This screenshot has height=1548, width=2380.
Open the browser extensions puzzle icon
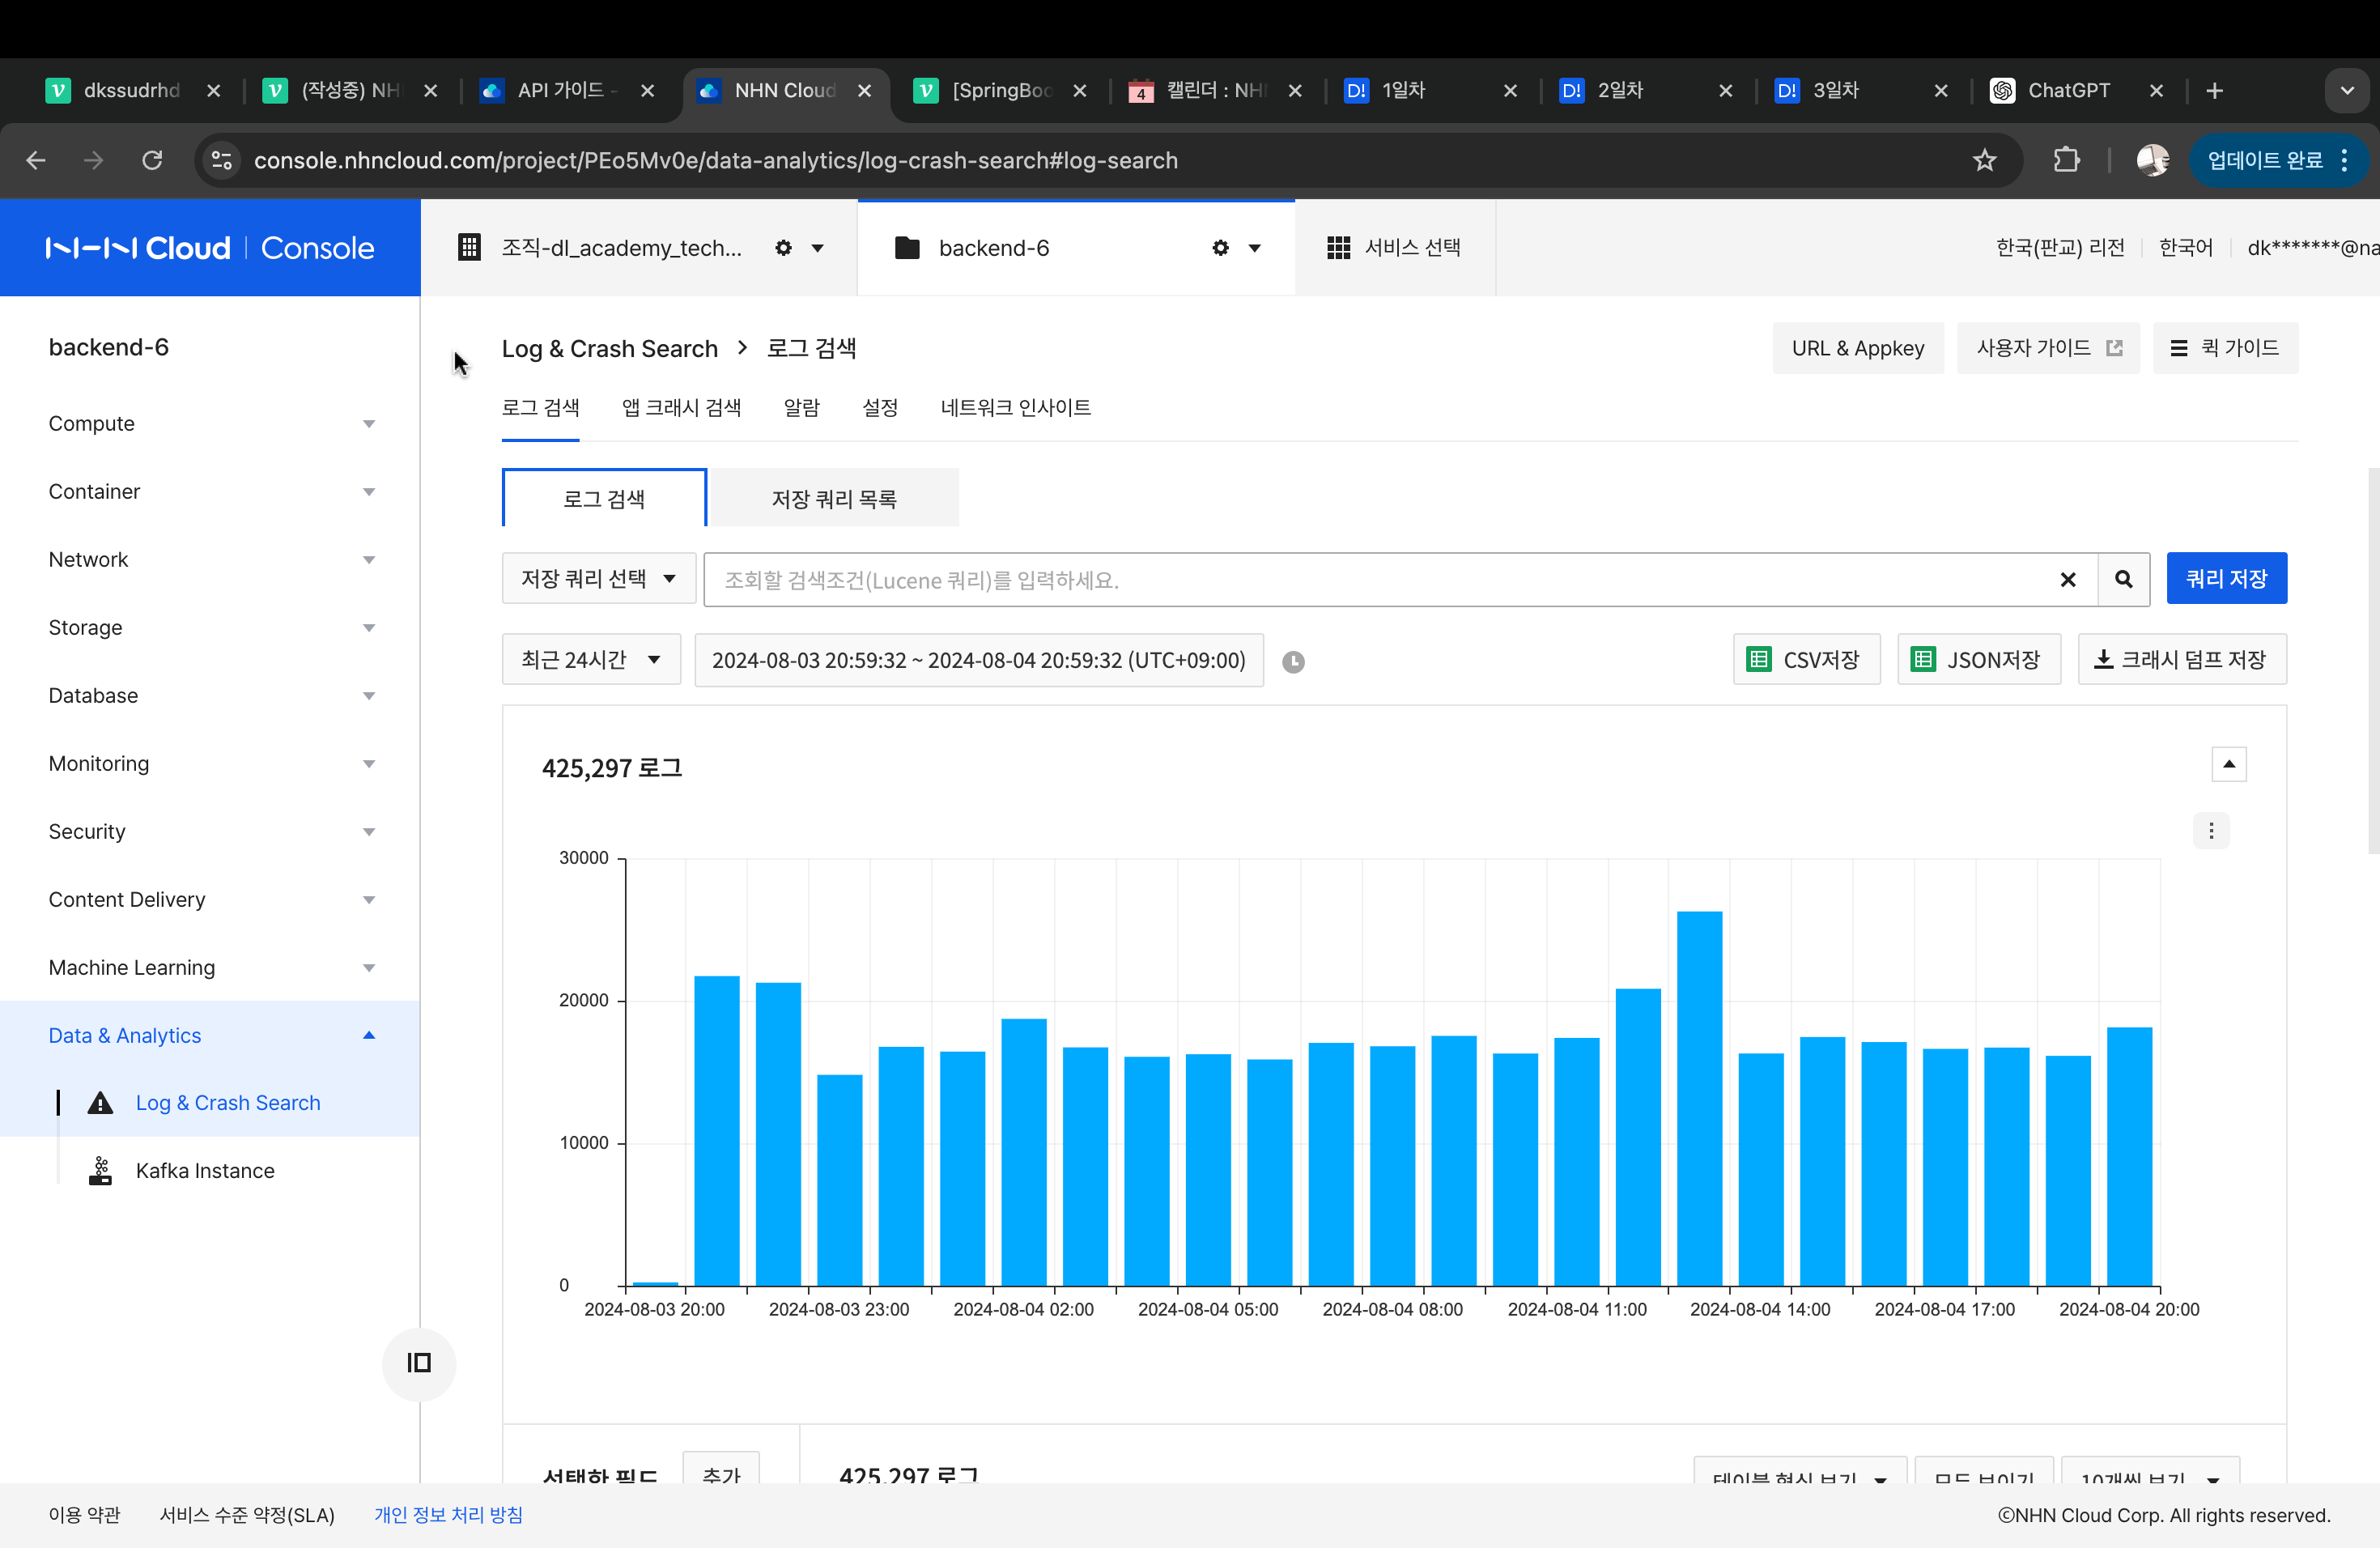tap(2066, 160)
